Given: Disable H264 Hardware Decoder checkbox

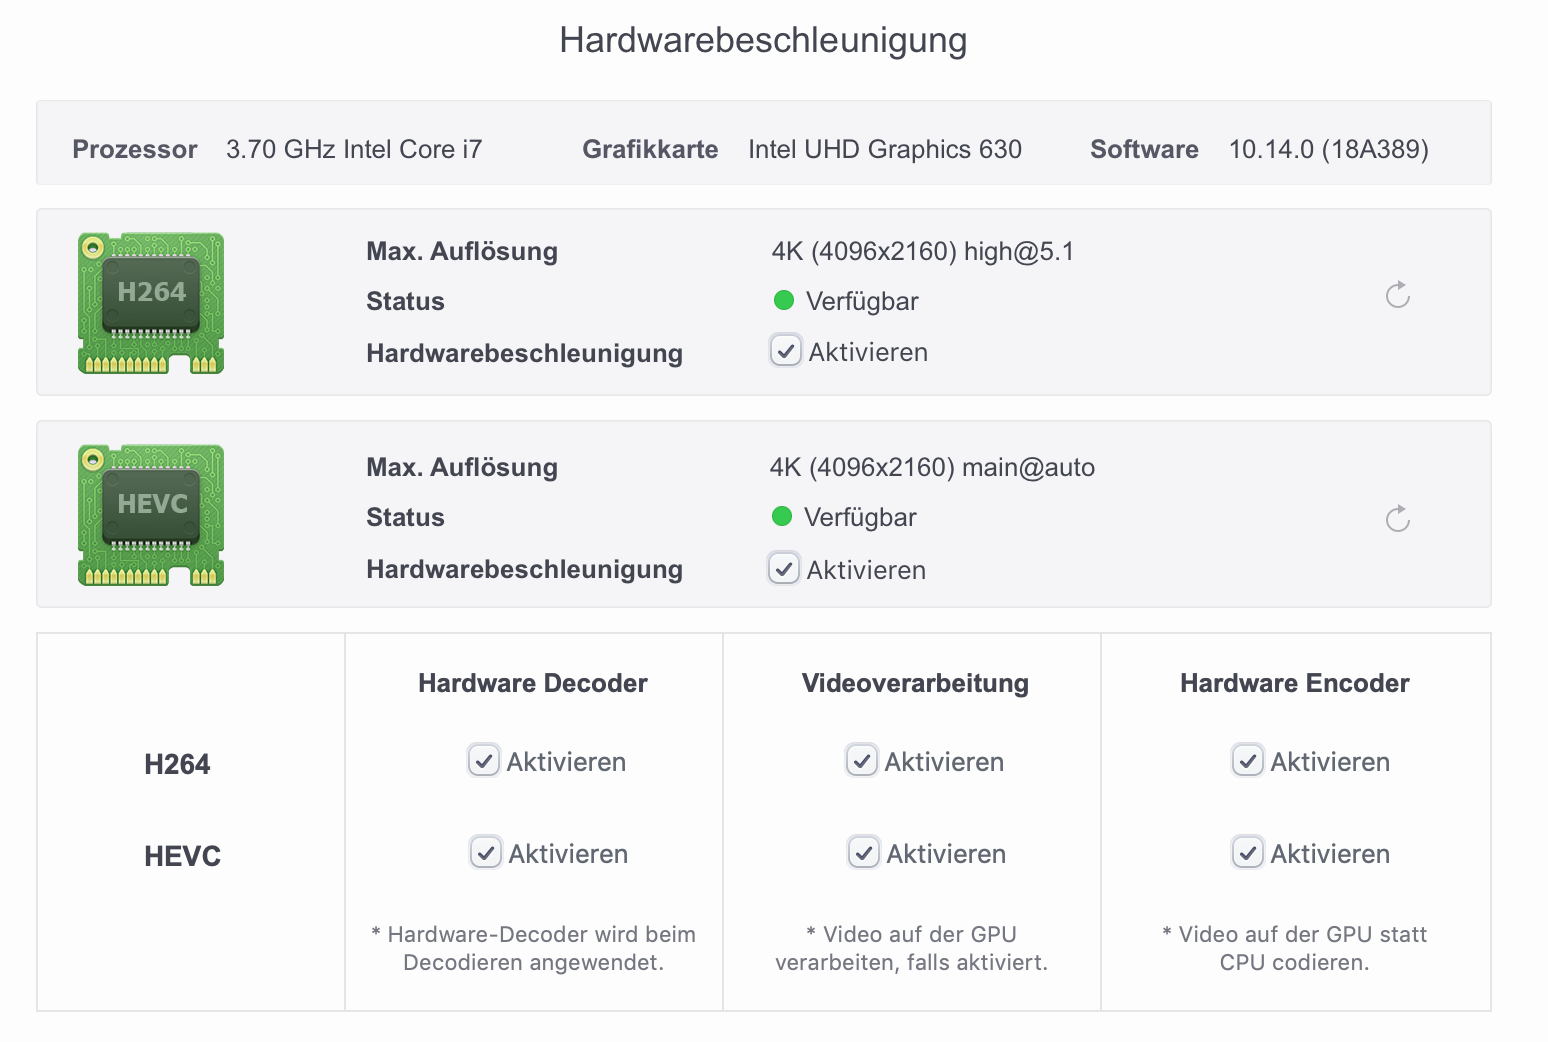Looking at the screenshot, I should click(x=484, y=761).
